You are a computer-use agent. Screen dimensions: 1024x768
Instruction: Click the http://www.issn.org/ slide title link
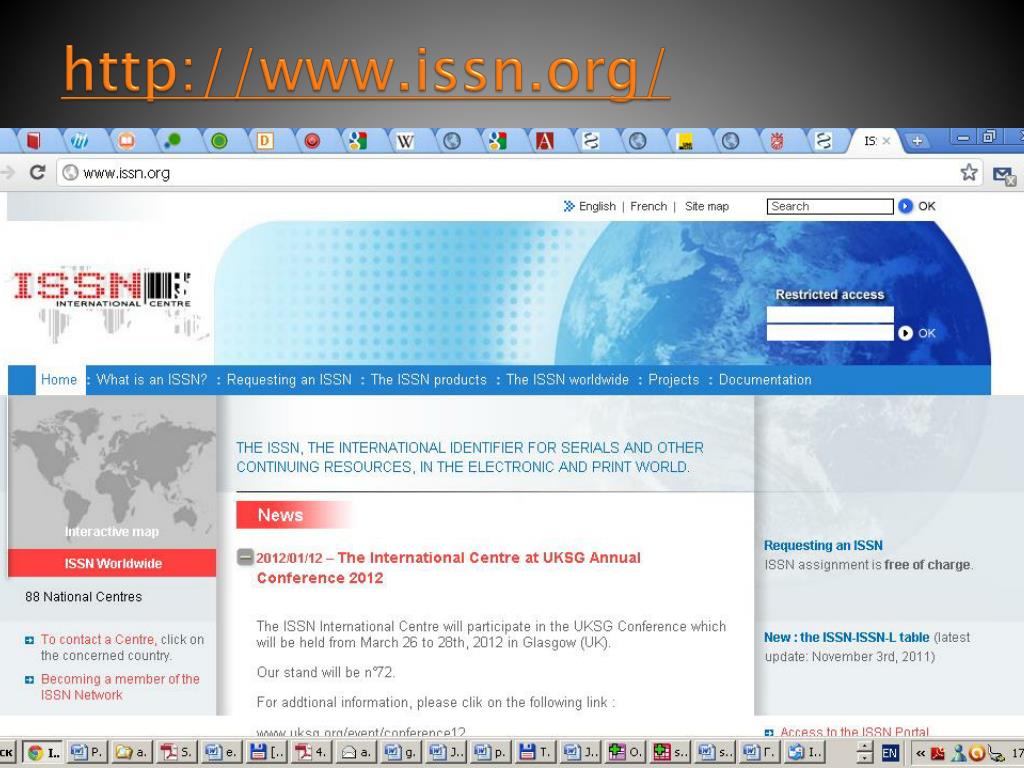[364, 71]
